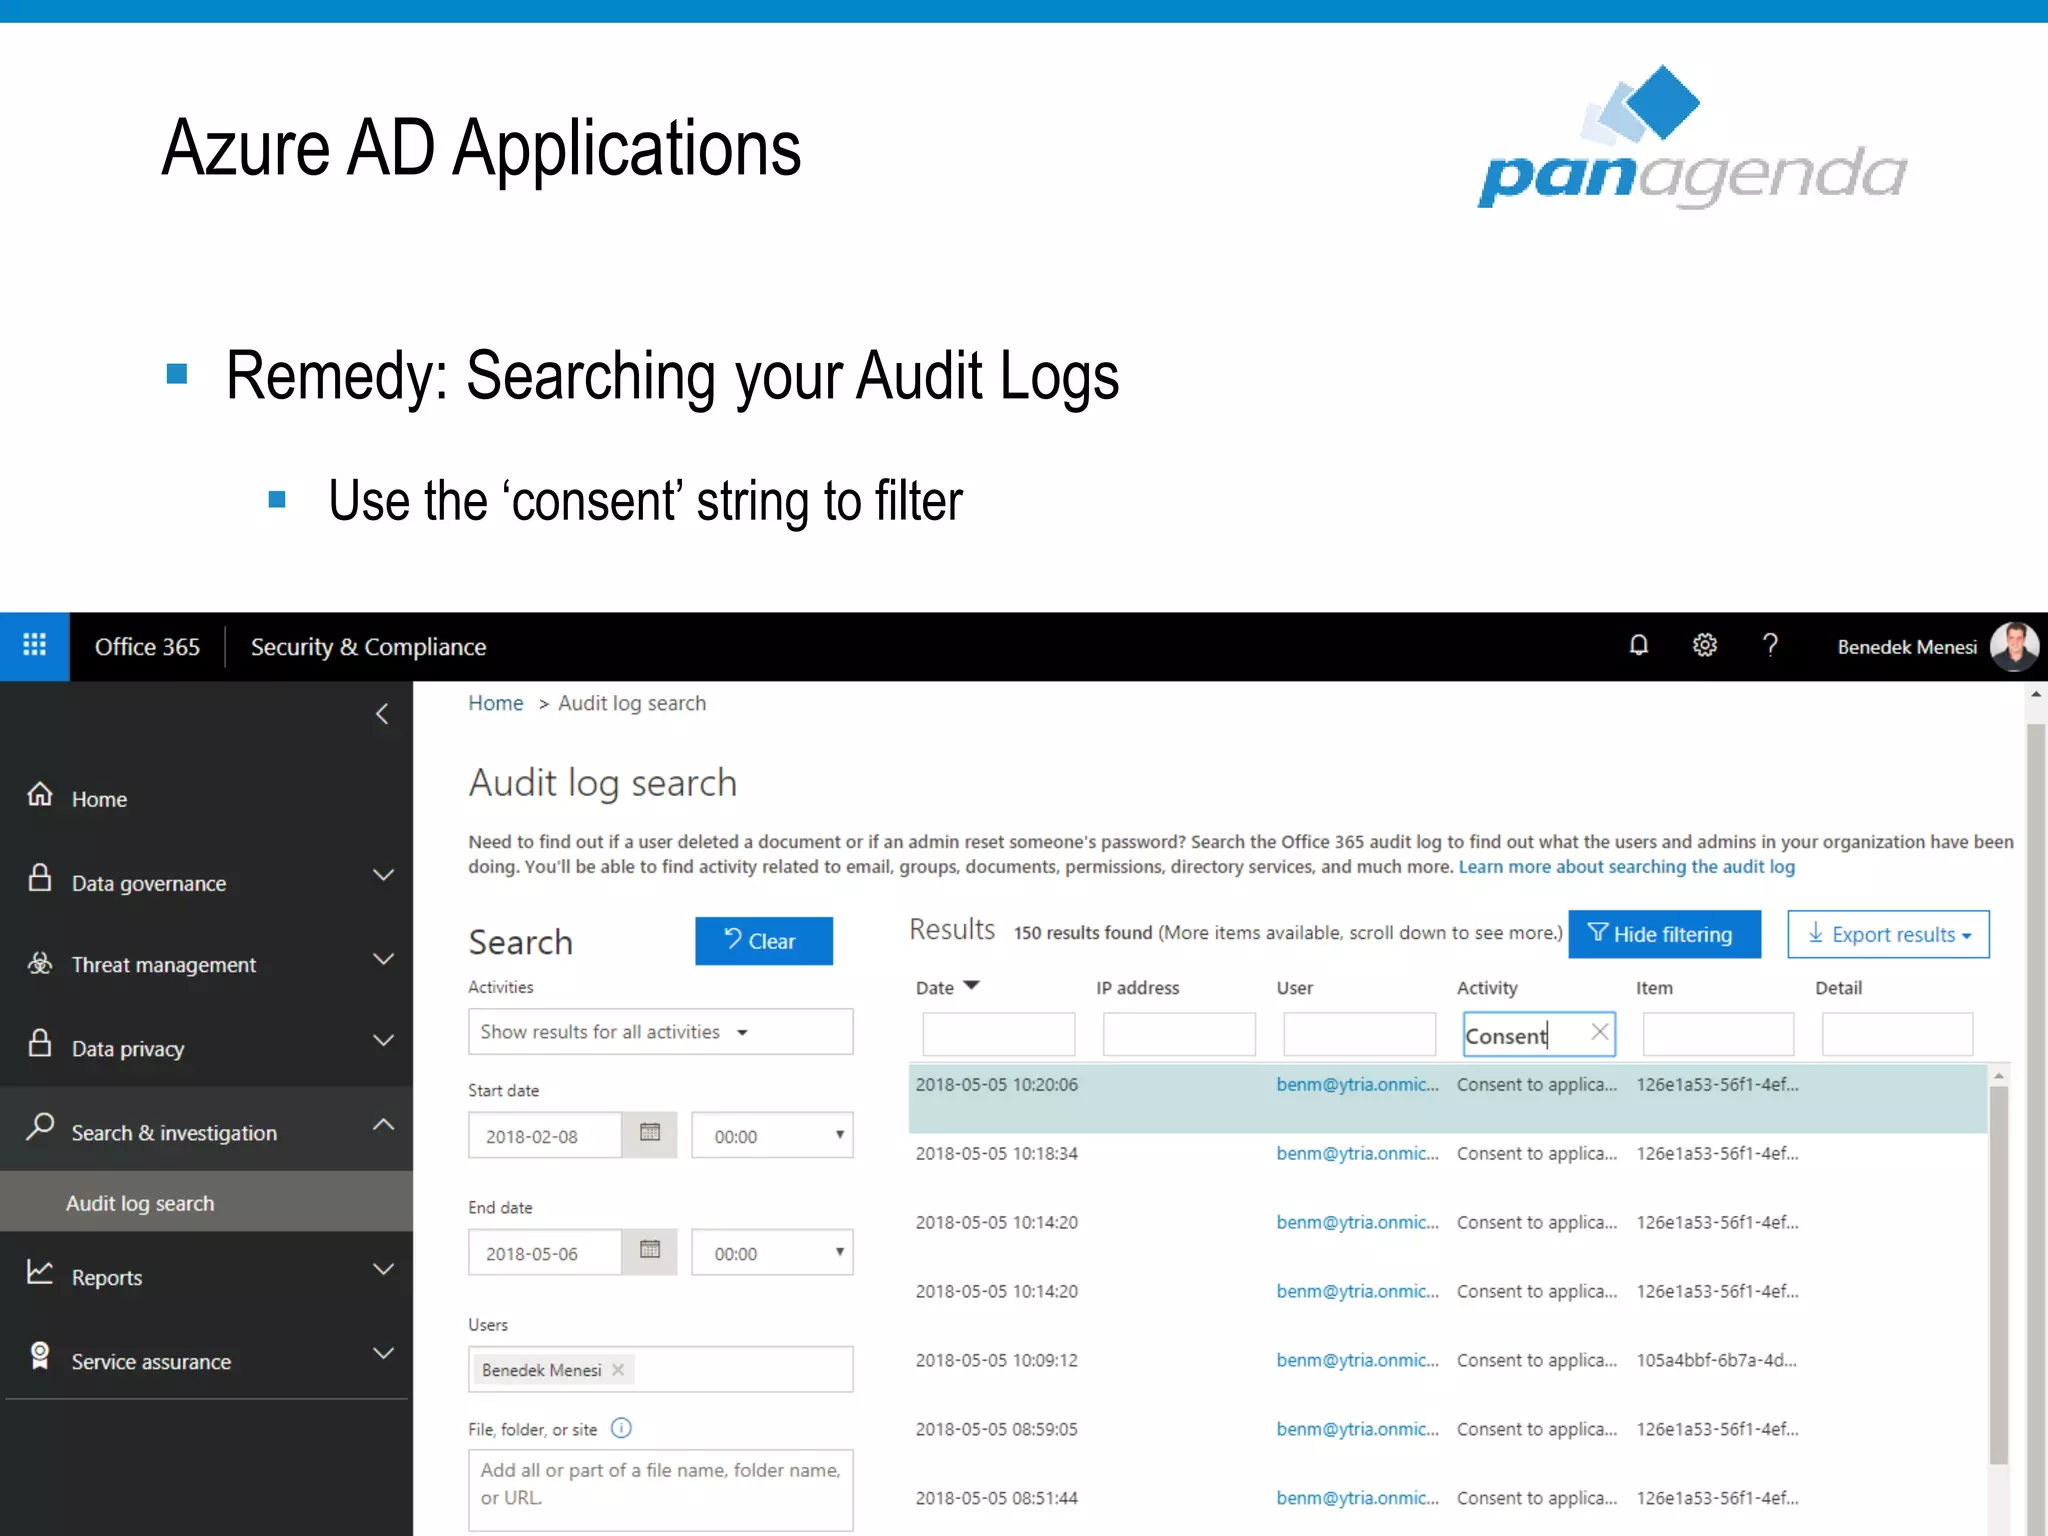This screenshot has height=1536, width=2048.
Task: Clear the Consent activity filter text
Action: pos(1599,1032)
